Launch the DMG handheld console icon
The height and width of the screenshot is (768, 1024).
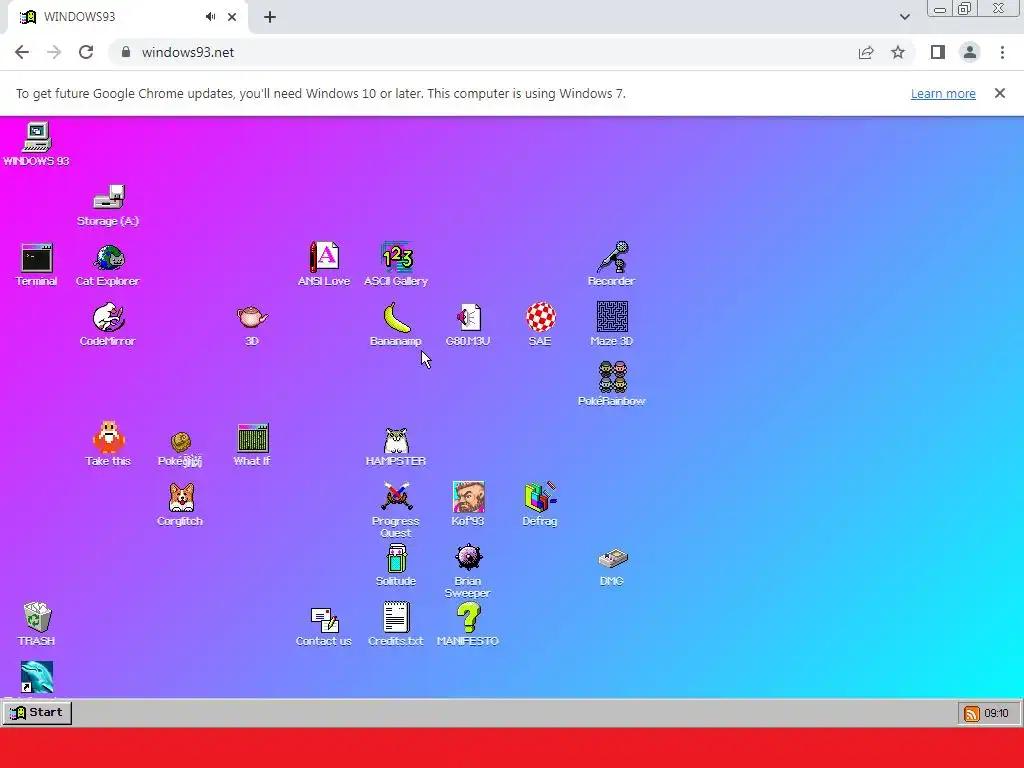tap(612, 559)
